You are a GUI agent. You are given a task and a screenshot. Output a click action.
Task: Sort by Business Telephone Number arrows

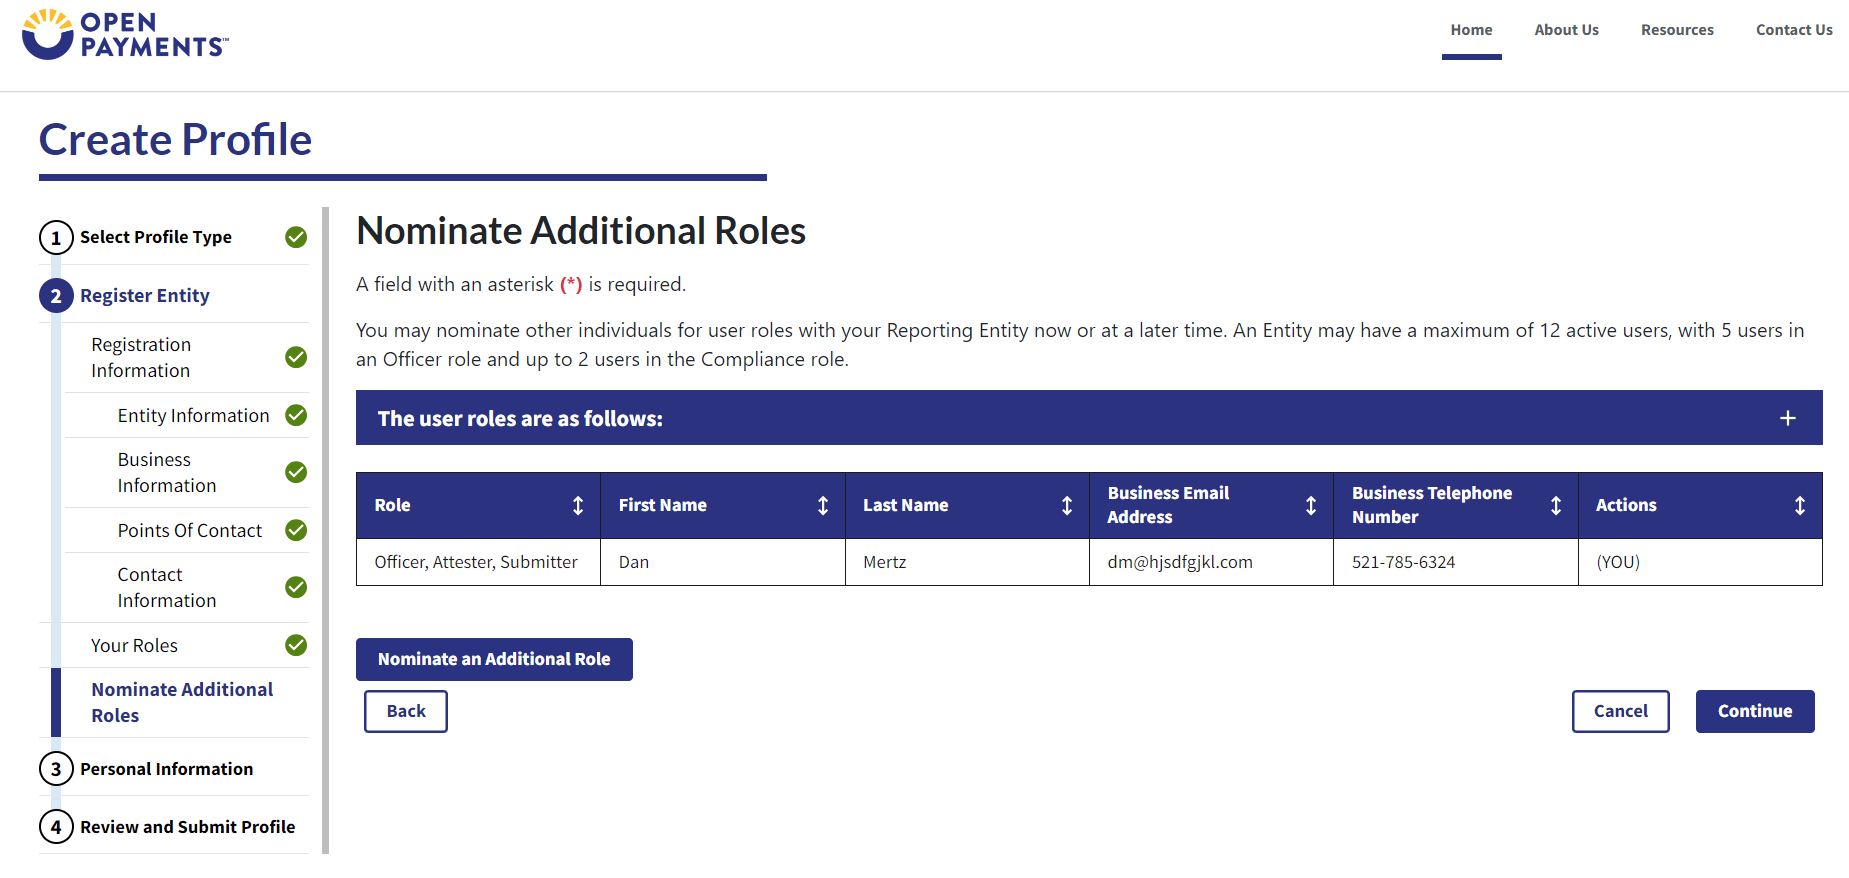[x=1556, y=506]
